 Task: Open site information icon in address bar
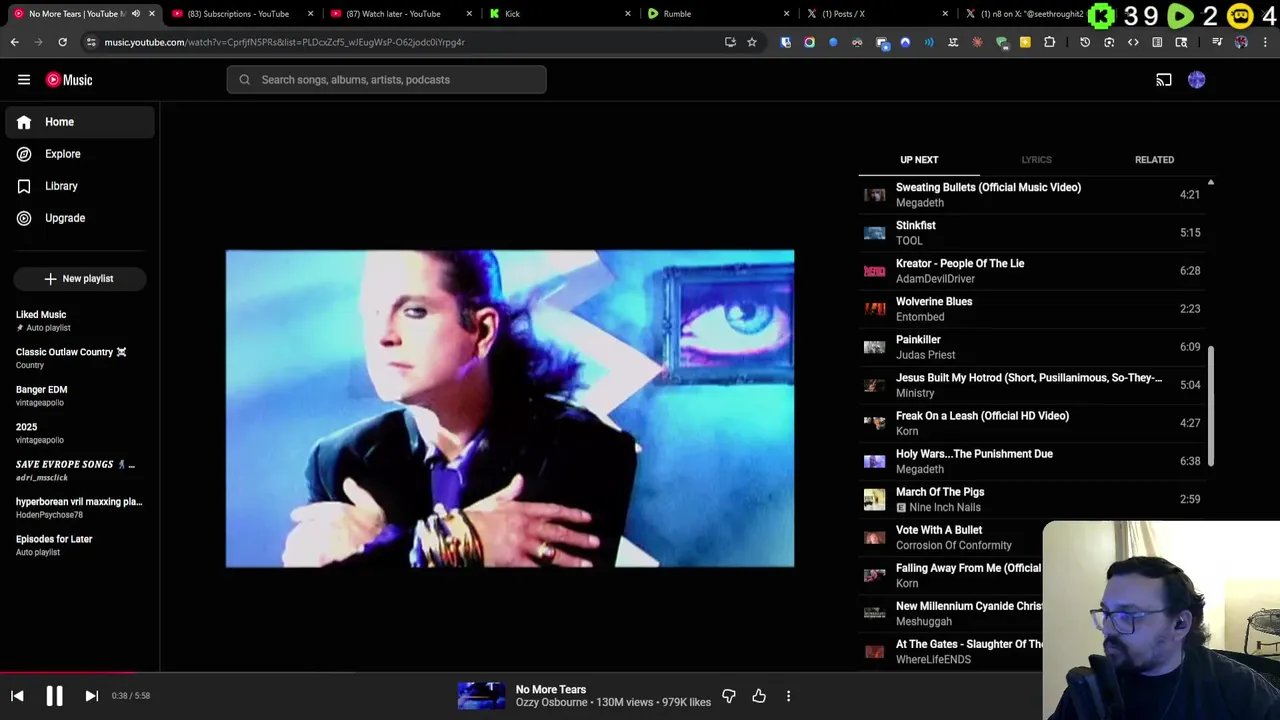[x=91, y=42]
